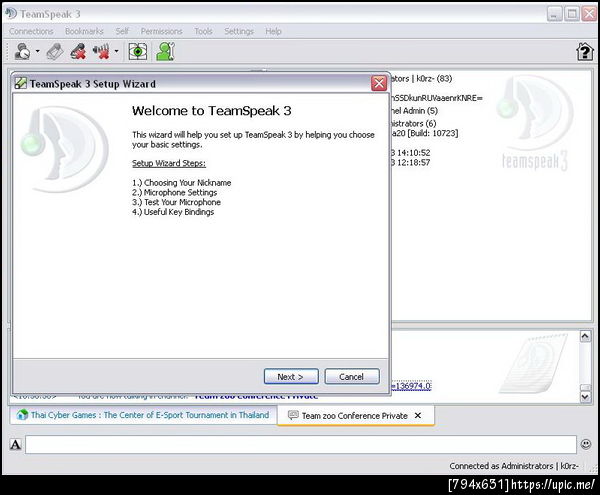Open the Bookmarks menu

[84, 31]
